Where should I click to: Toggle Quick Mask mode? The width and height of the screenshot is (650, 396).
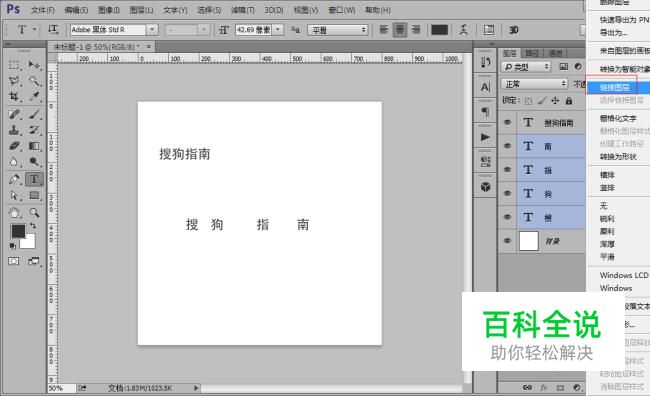[x=14, y=261]
